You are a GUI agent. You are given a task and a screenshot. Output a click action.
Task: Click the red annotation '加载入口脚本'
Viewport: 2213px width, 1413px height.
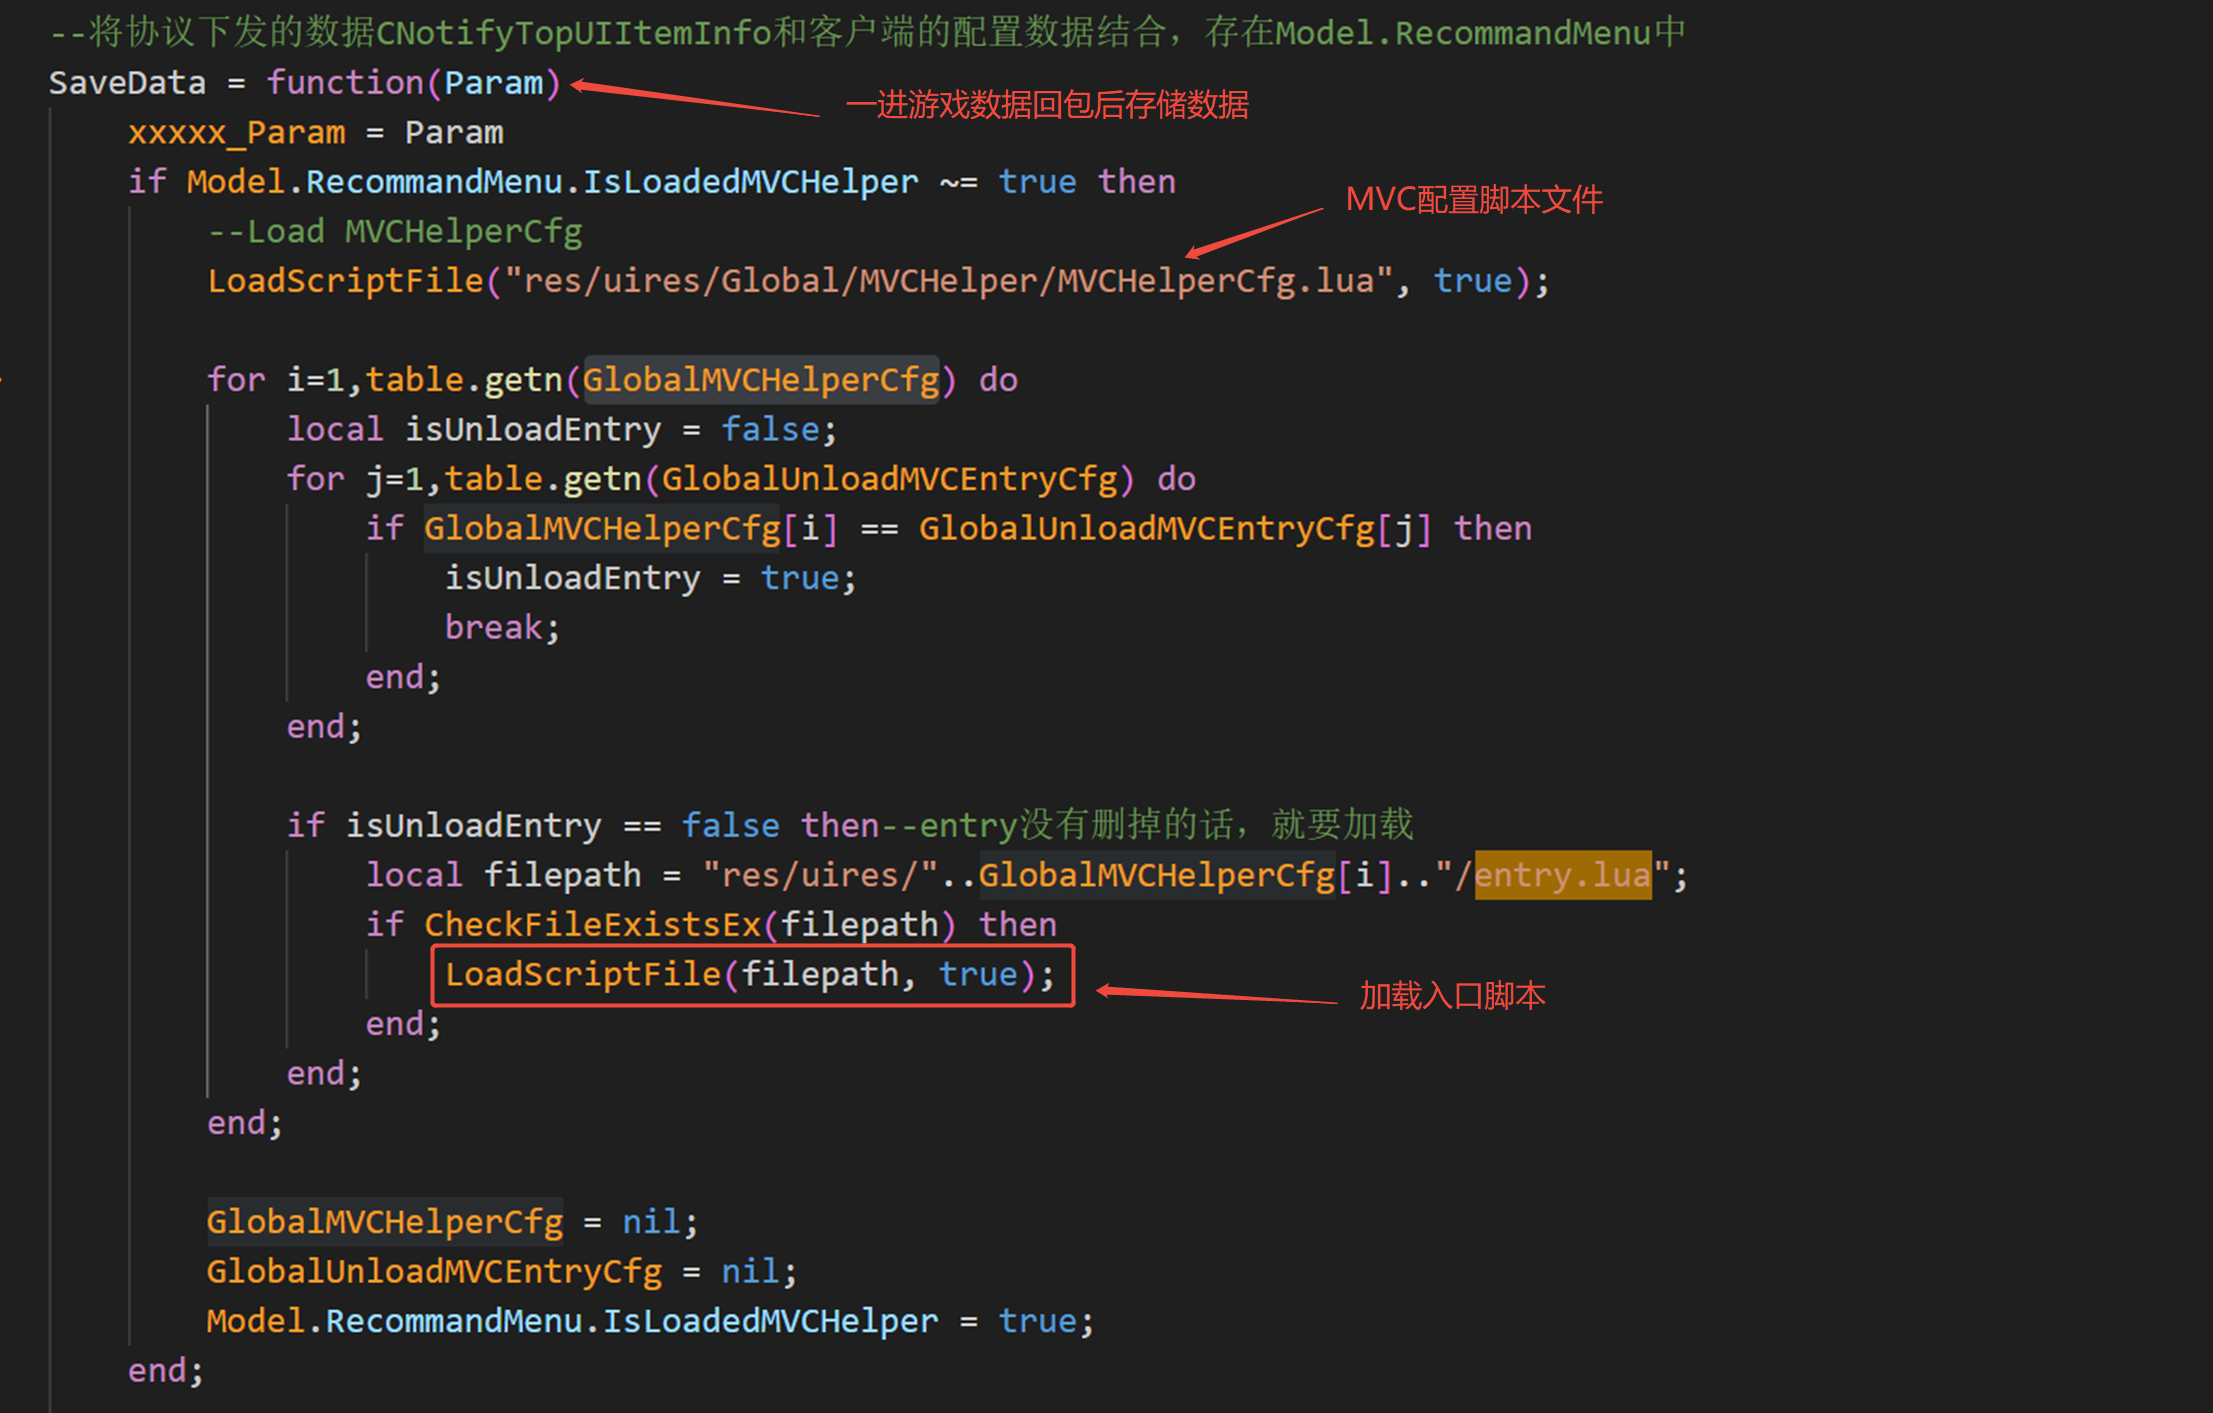[x=1451, y=996]
